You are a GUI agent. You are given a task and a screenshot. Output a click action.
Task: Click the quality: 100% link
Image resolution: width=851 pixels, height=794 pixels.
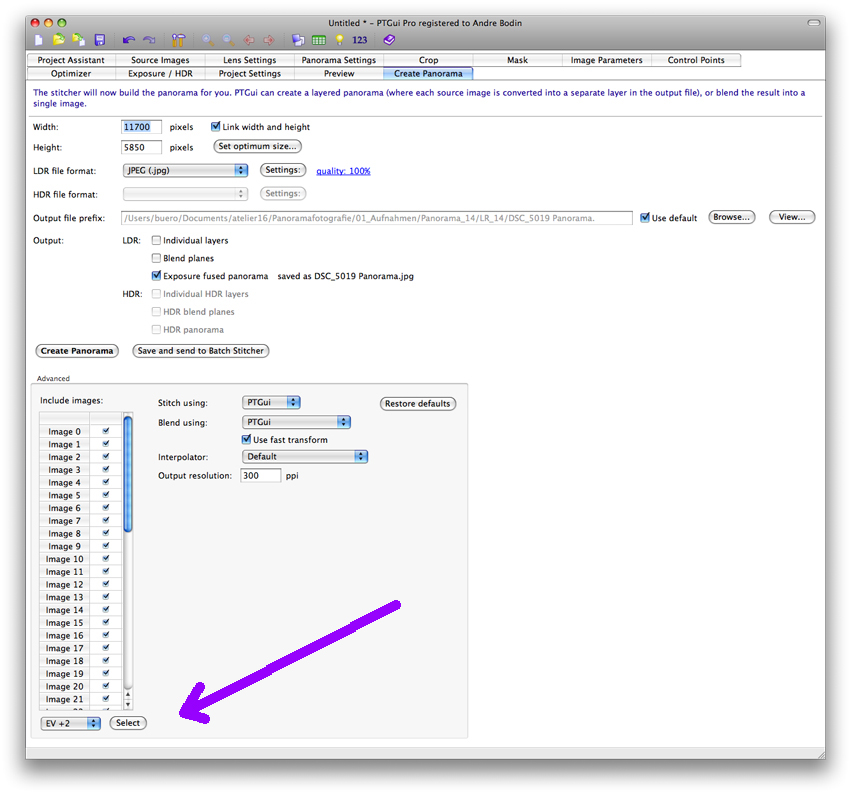point(343,171)
